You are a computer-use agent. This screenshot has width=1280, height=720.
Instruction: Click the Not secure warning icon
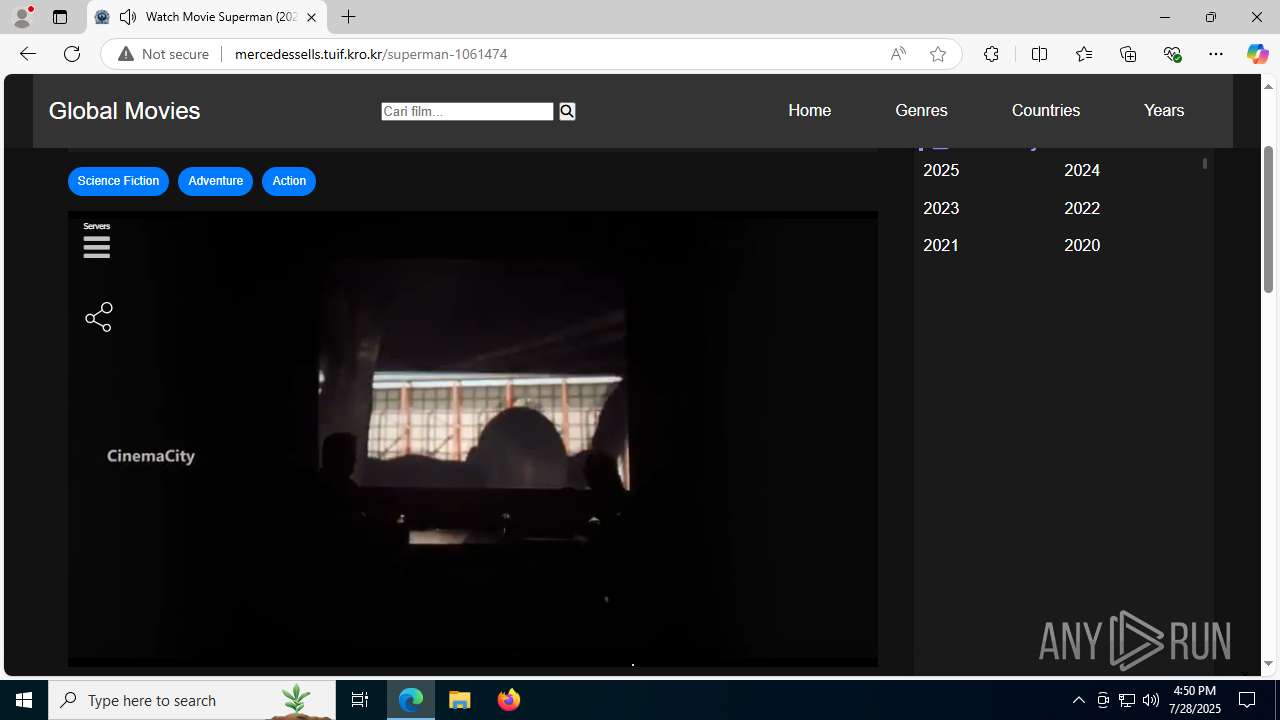pyautogui.click(x=126, y=54)
